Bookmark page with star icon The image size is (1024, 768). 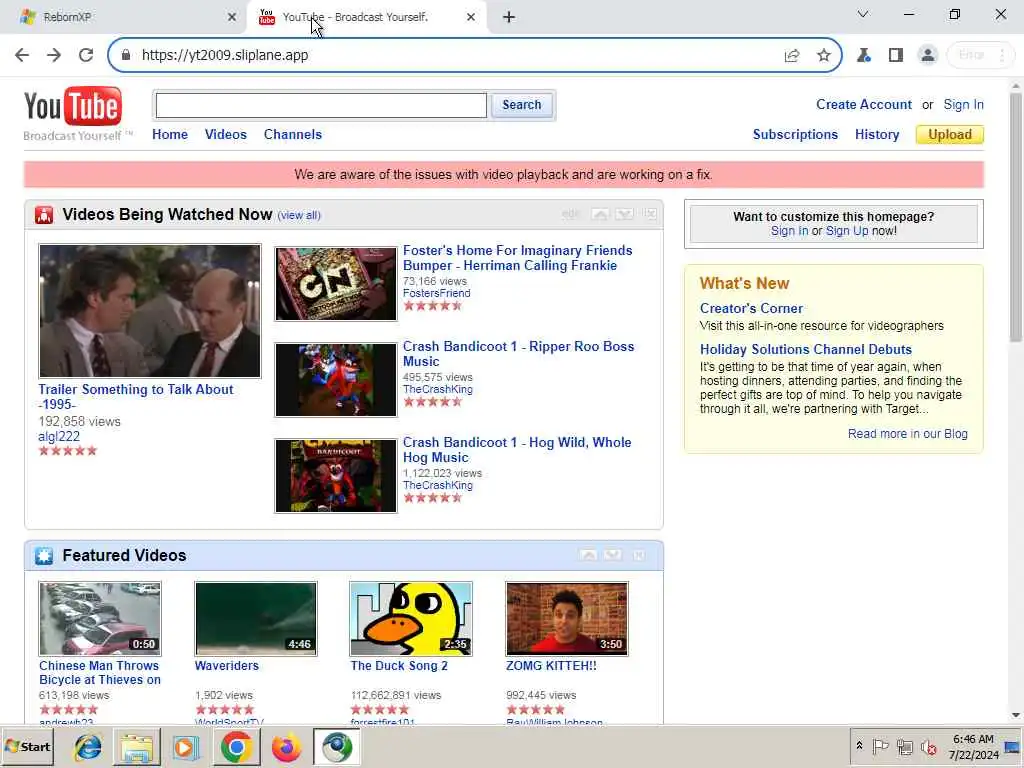click(824, 56)
